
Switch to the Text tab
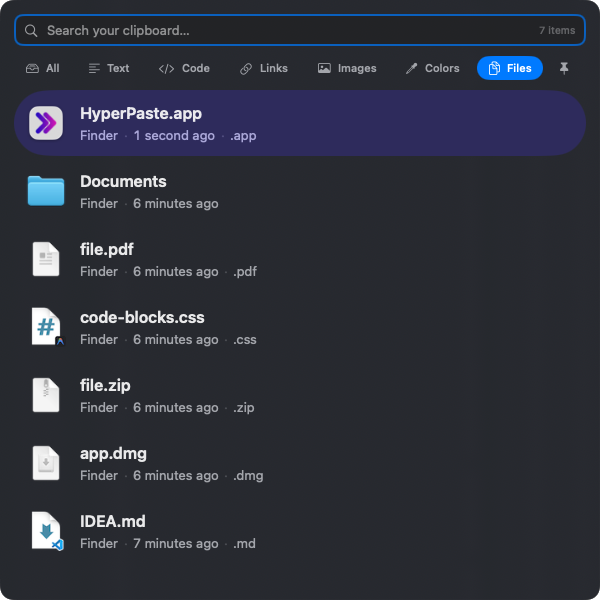pyautogui.click(x=109, y=68)
